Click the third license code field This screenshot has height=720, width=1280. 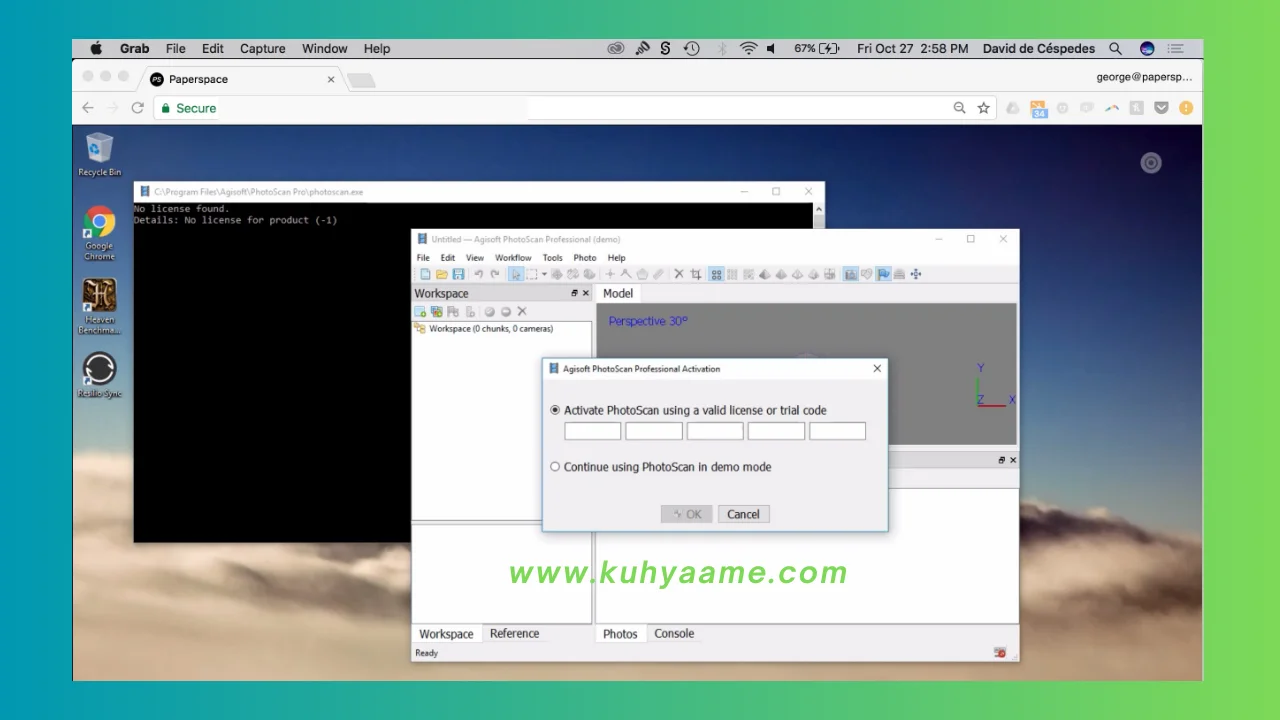point(715,431)
